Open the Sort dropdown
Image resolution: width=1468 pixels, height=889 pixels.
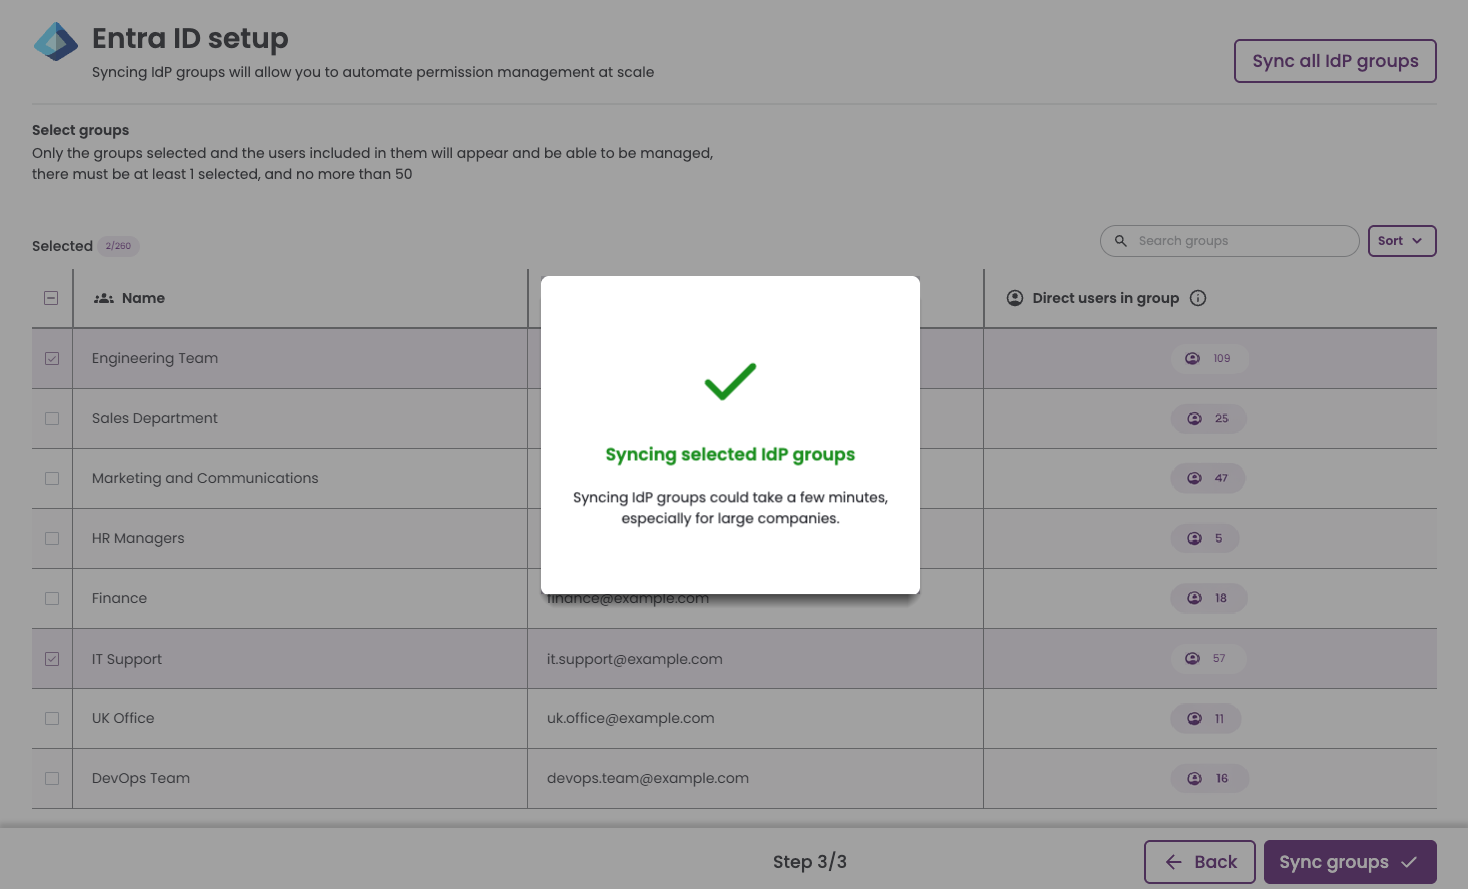click(x=1402, y=241)
